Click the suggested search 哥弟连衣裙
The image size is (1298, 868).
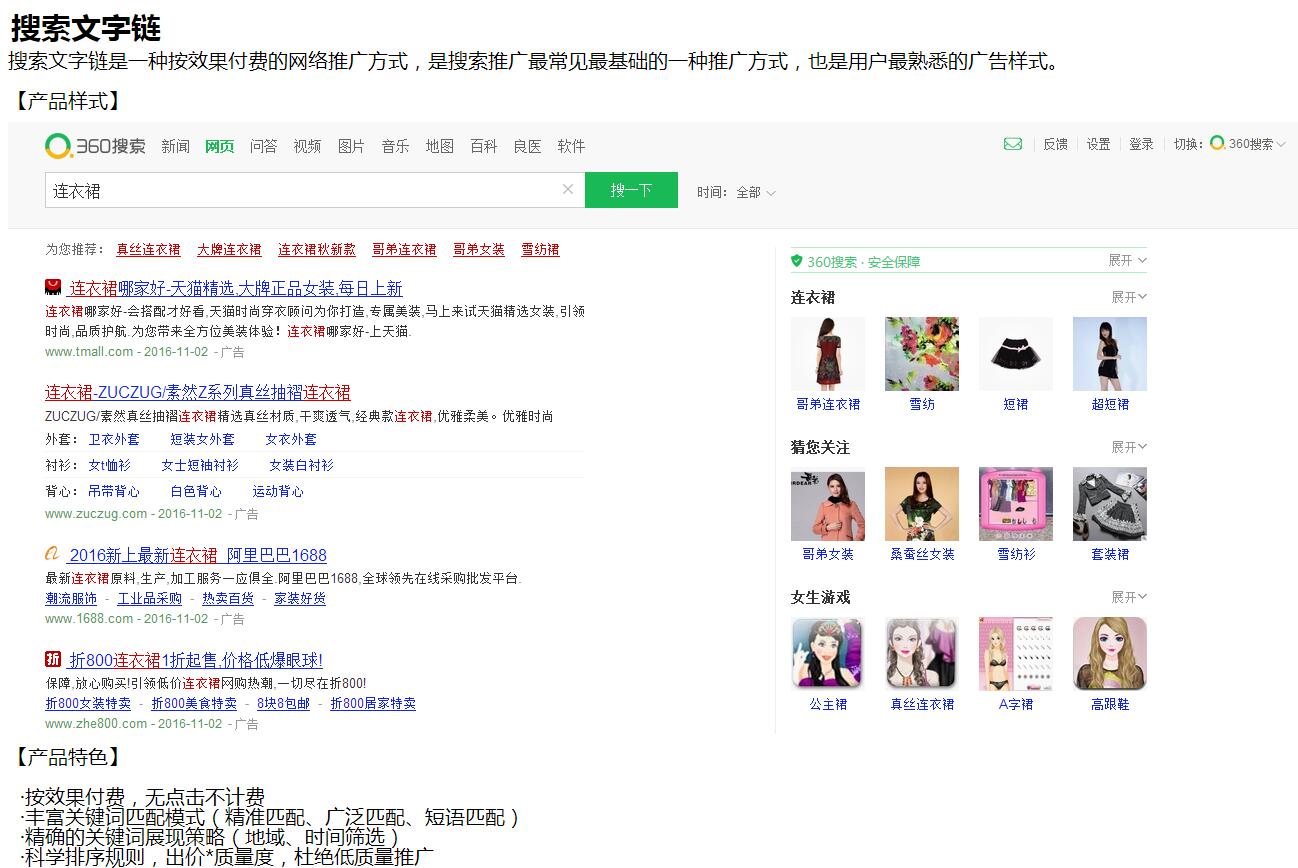(x=404, y=249)
